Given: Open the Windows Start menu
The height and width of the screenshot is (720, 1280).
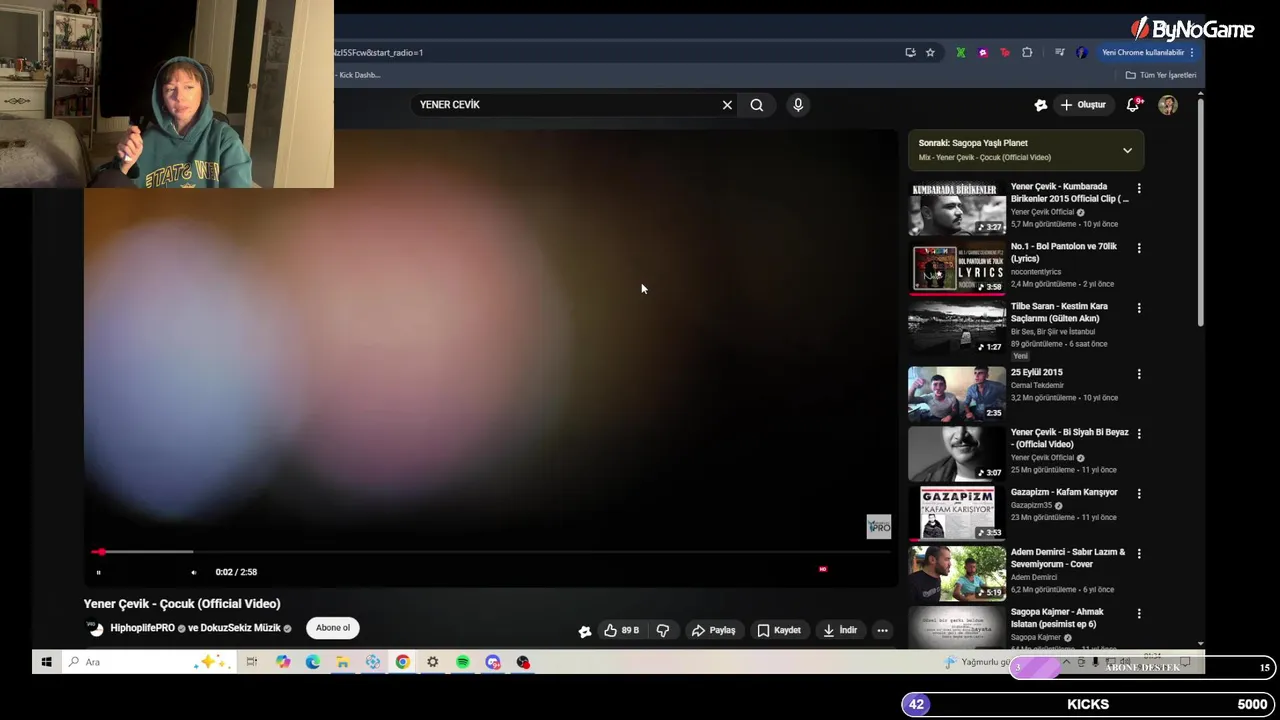Looking at the screenshot, I should point(46,662).
